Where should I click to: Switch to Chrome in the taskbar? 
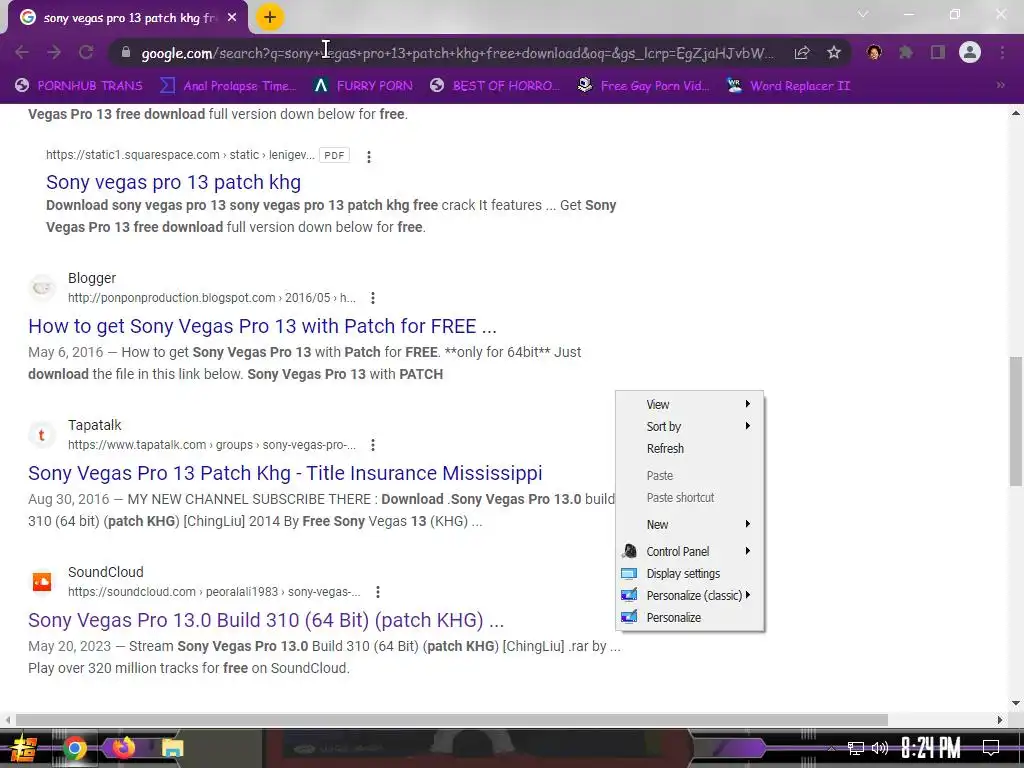[x=75, y=748]
